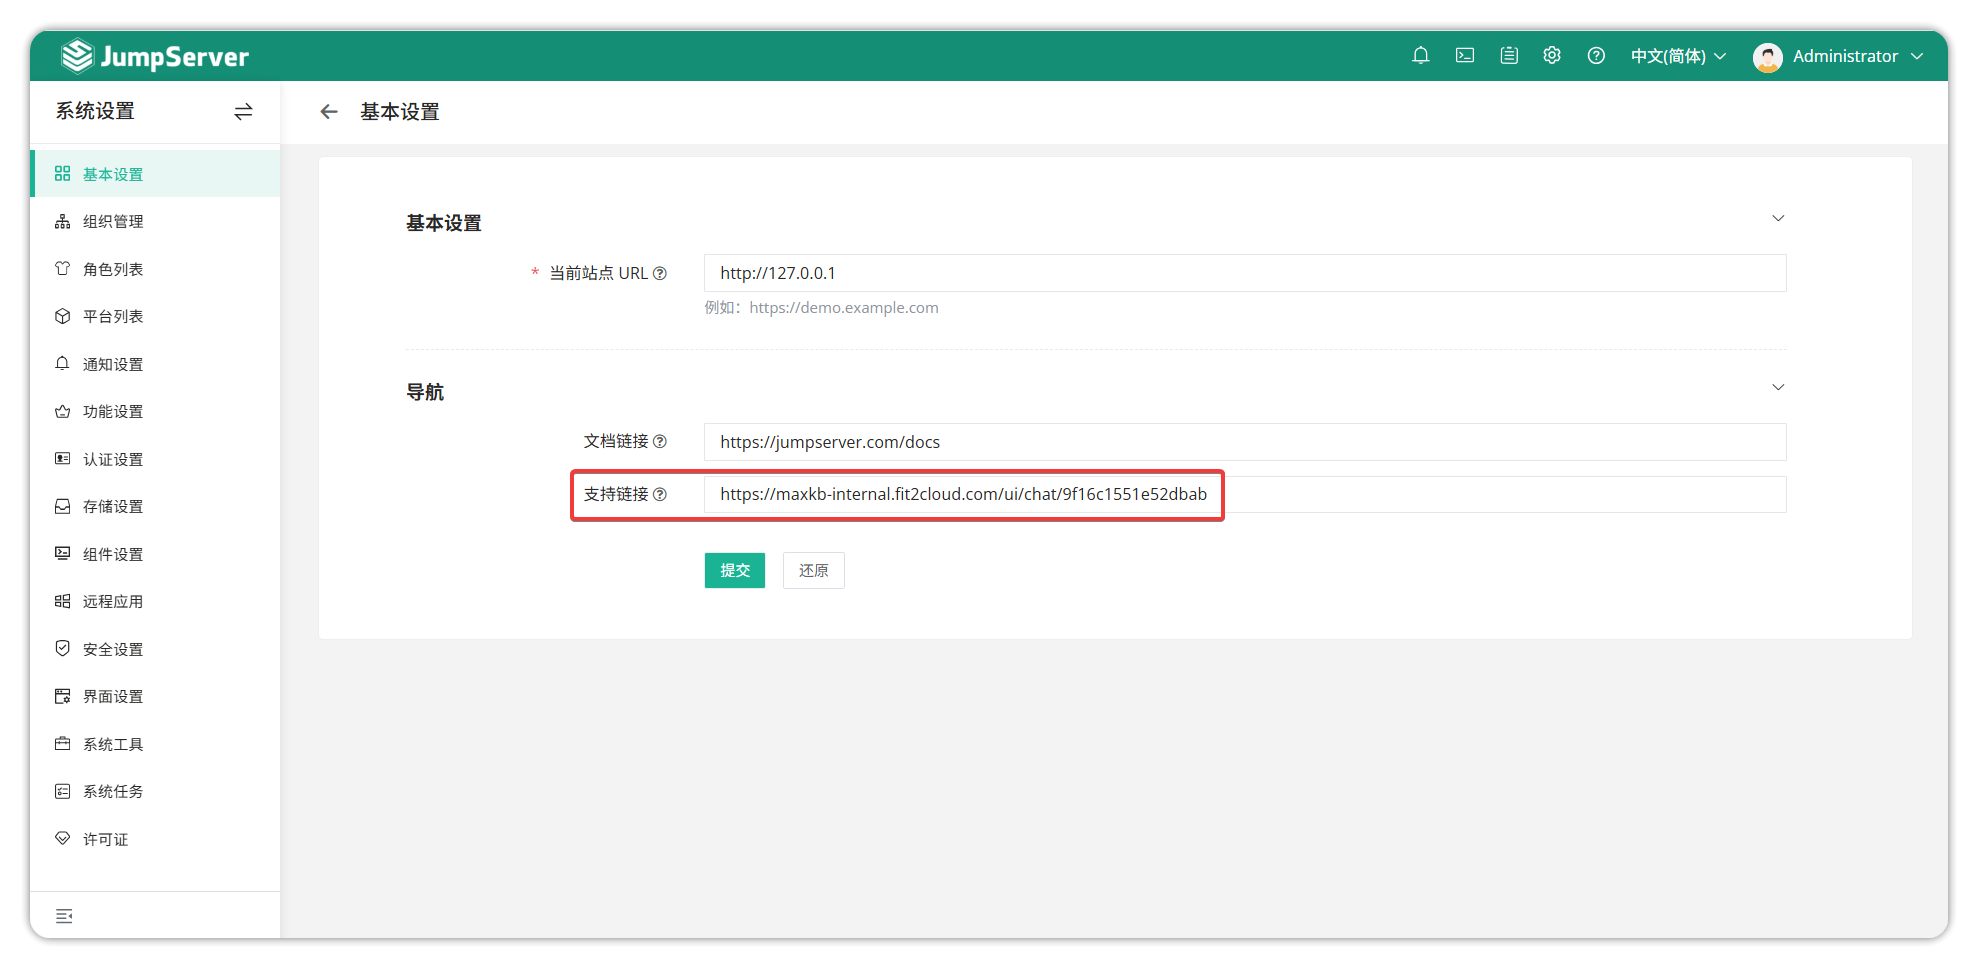Image resolution: width=1978 pixels, height=958 pixels.
Task: Open the notifications bell icon
Action: (x=1420, y=56)
